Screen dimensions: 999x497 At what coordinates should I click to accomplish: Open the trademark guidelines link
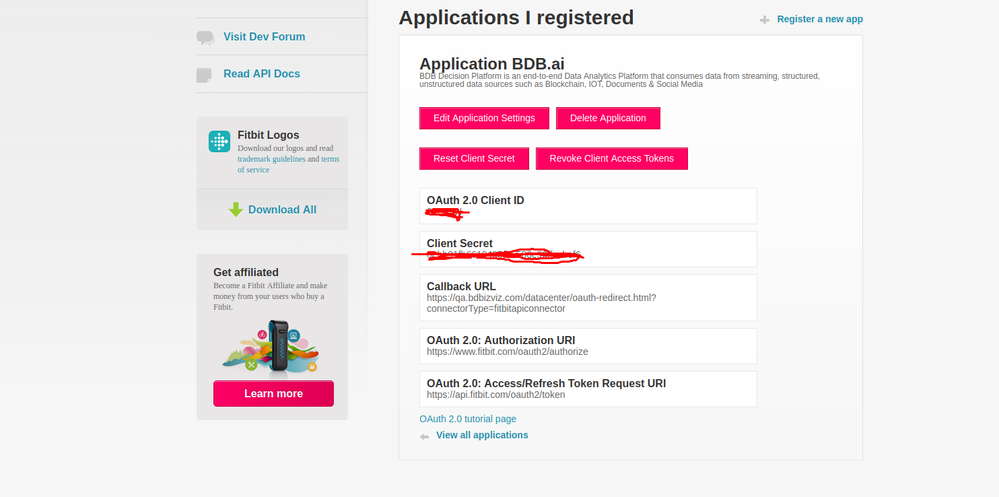tap(271, 159)
